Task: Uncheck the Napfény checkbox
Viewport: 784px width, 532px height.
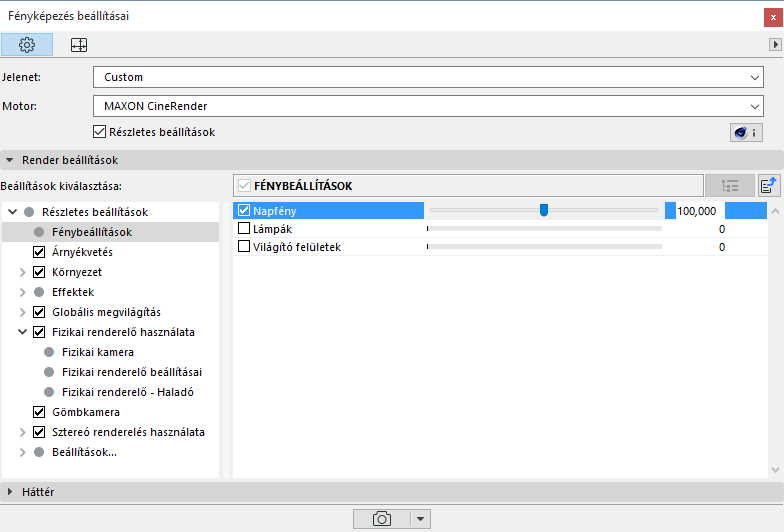Action: [244, 210]
